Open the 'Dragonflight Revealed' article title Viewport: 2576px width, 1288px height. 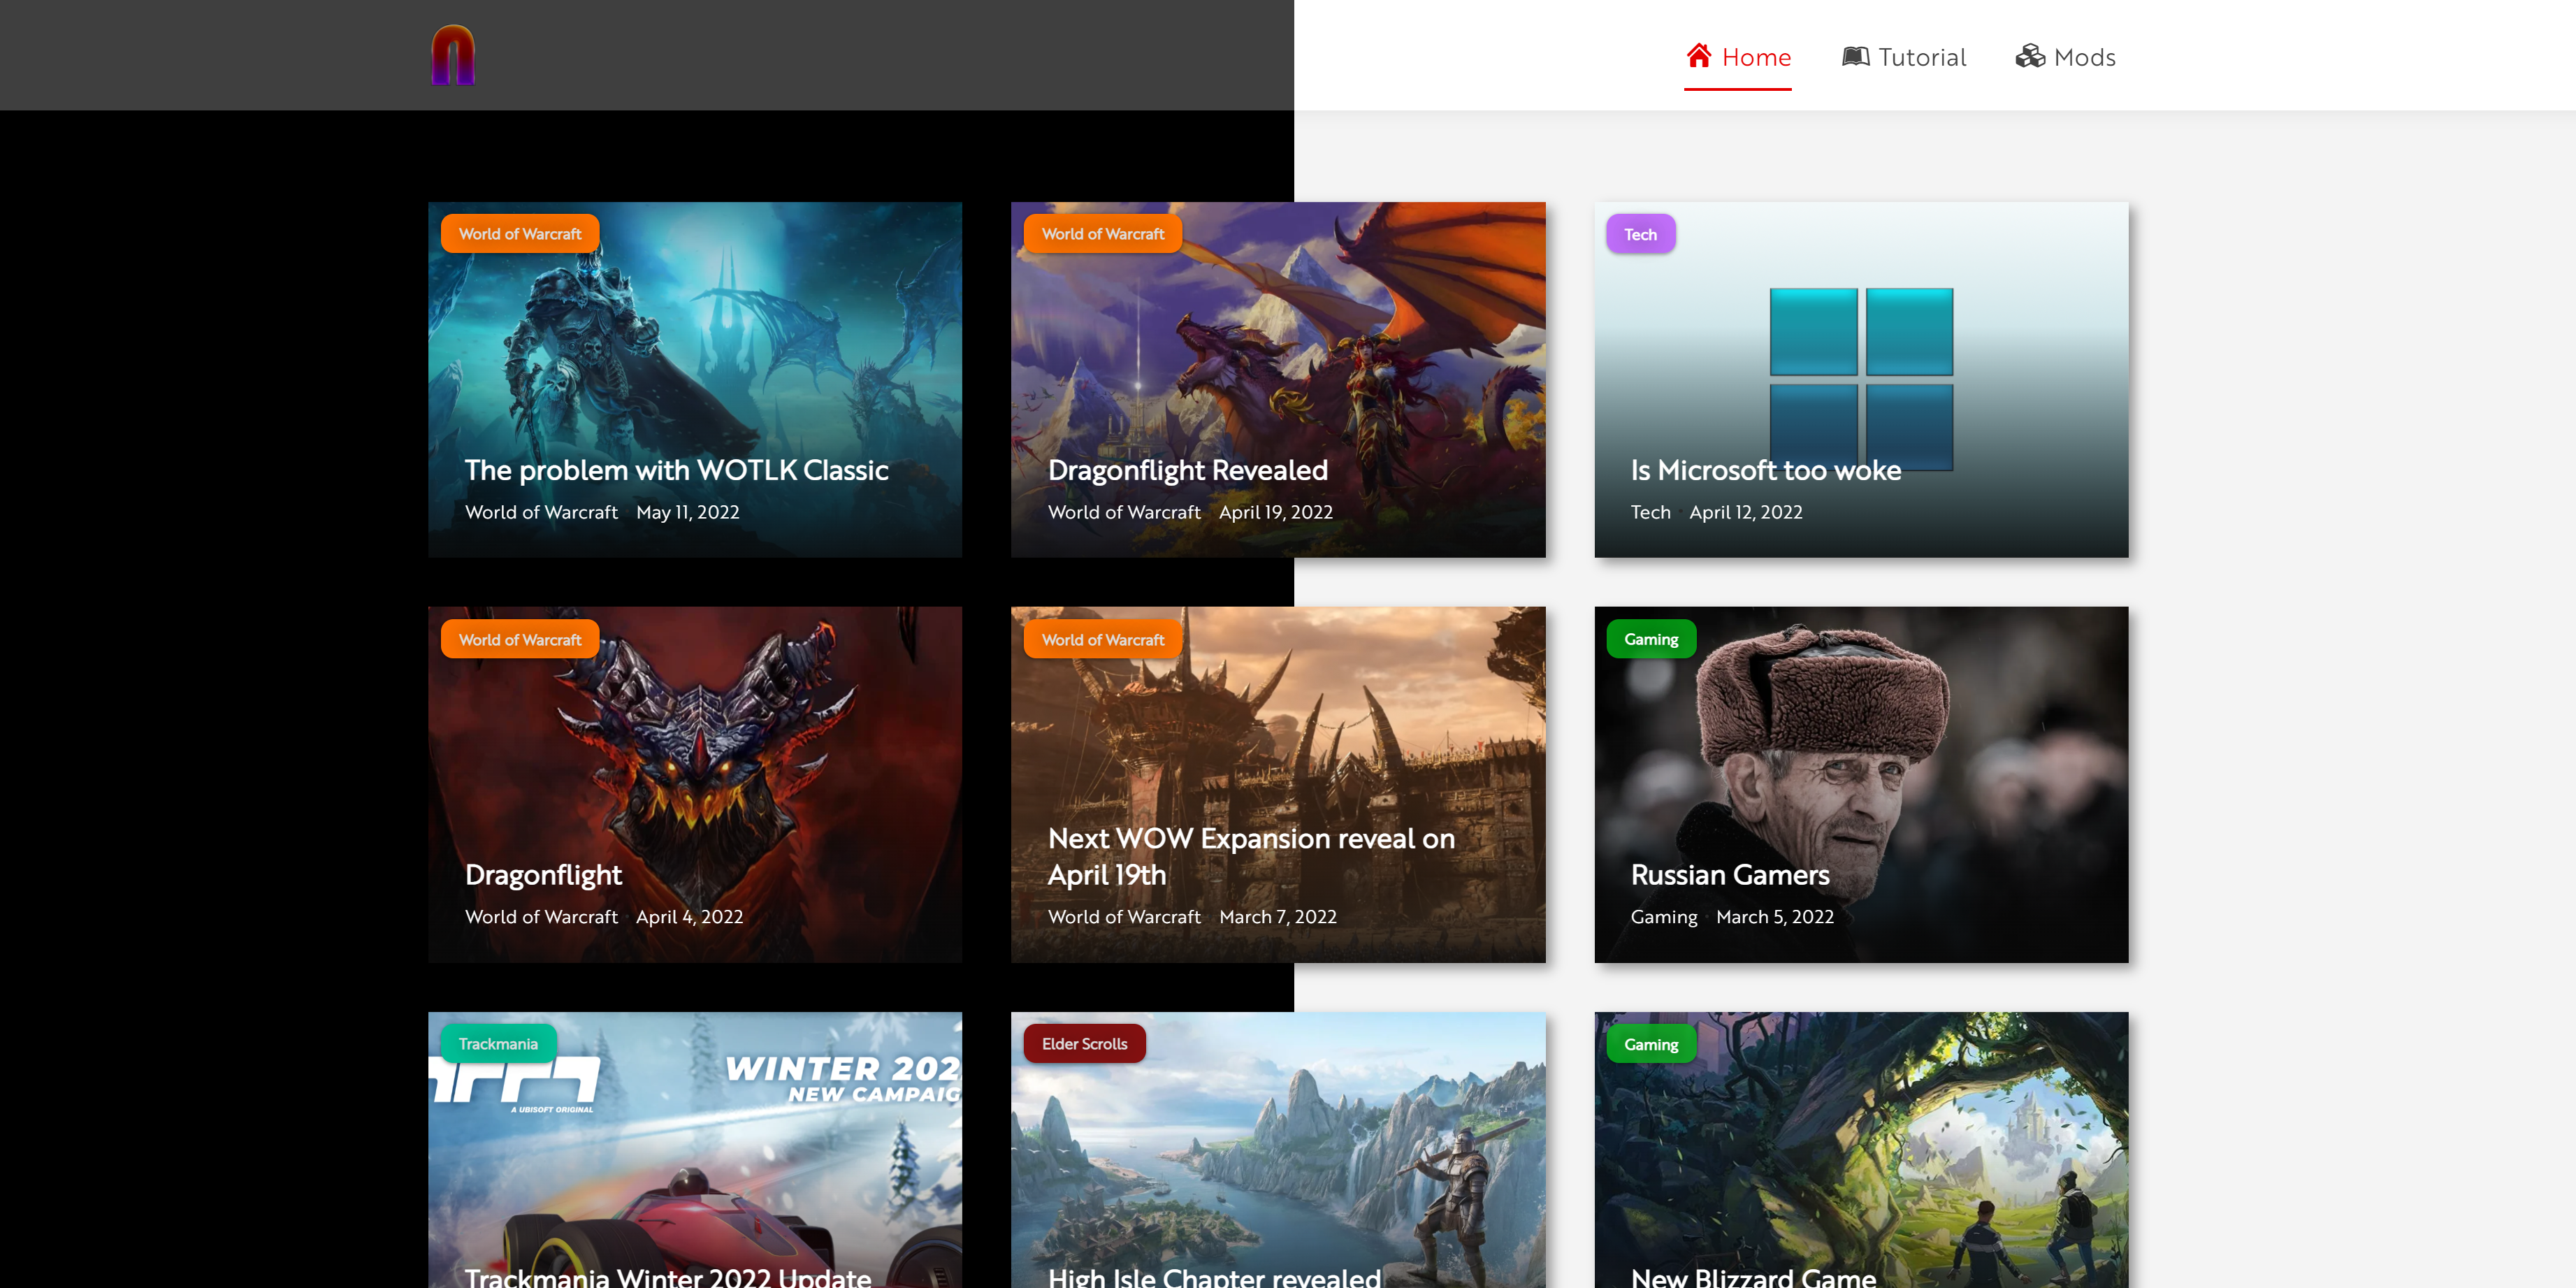[1187, 470]
